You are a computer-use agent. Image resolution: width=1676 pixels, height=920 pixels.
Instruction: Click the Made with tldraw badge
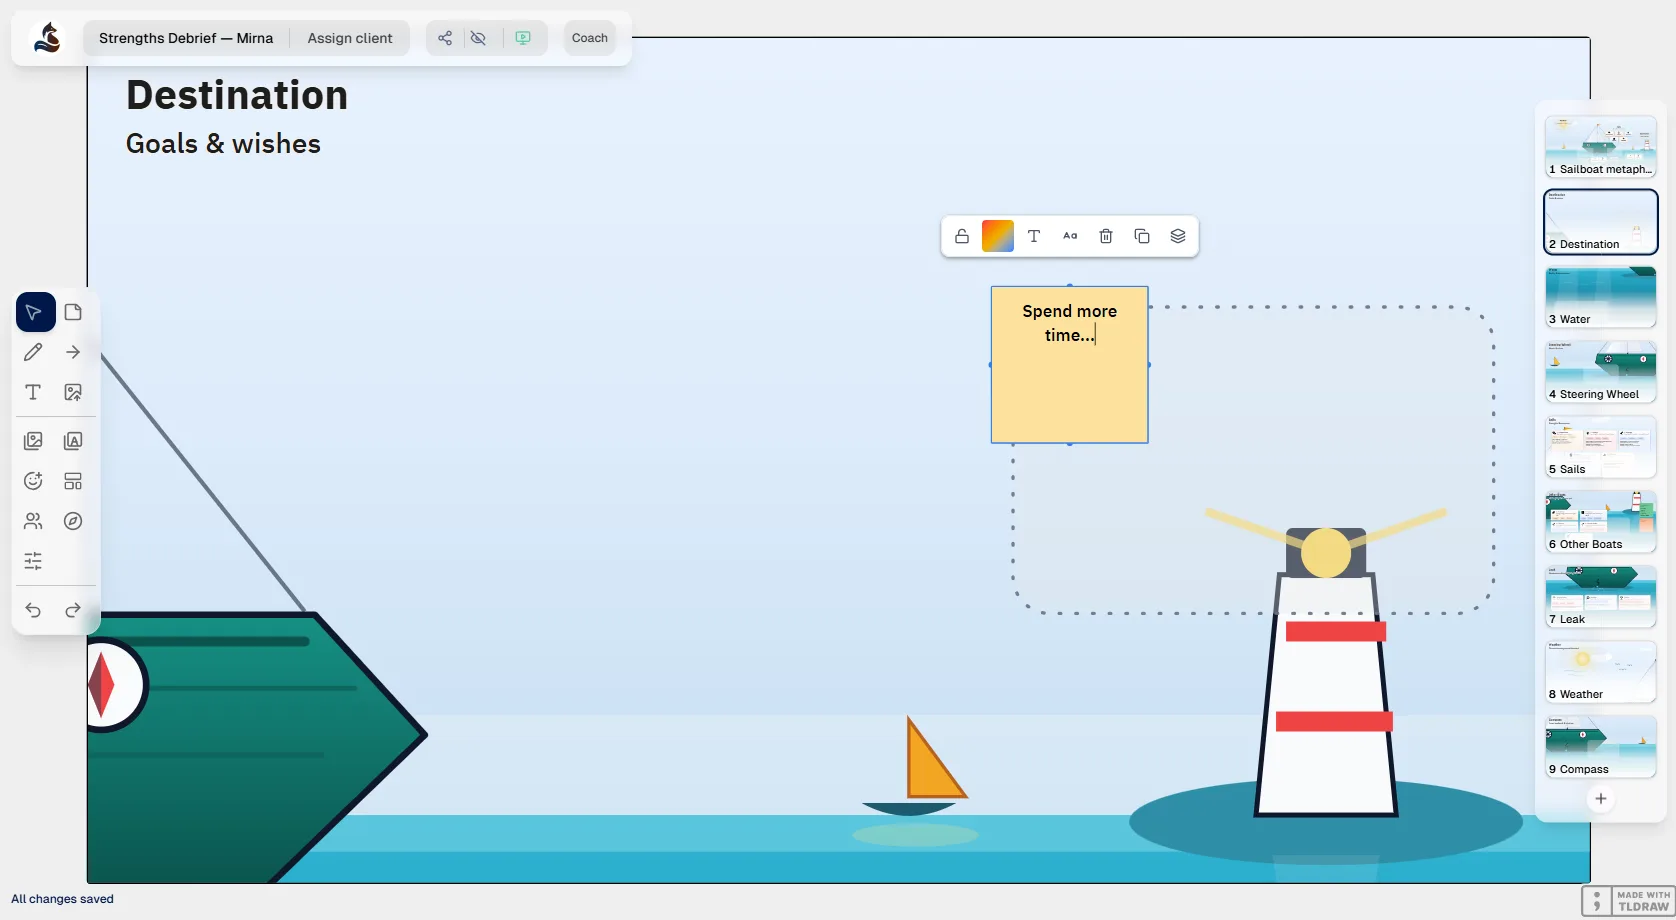click(1628, 901)
